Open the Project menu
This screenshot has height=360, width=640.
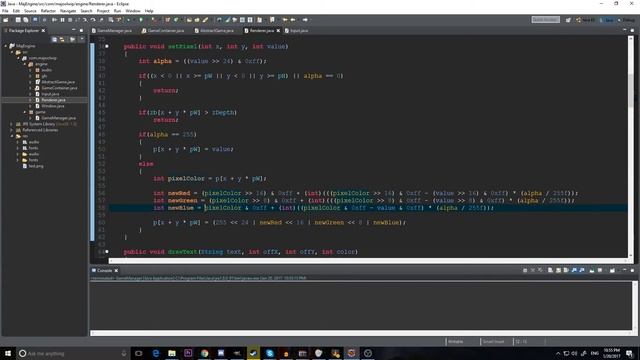click(103, 11)
